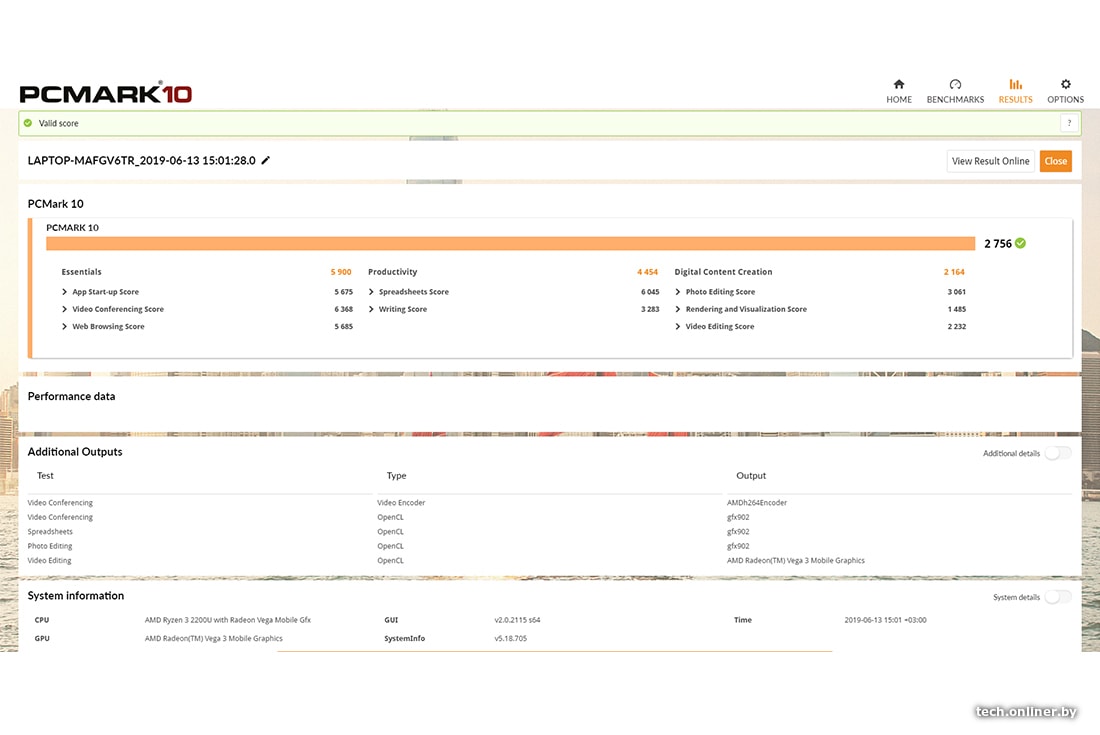The image size is (1100, 735).
Task: Click the orange PCMark 10 score bar
Action: [x=510, y=243]
